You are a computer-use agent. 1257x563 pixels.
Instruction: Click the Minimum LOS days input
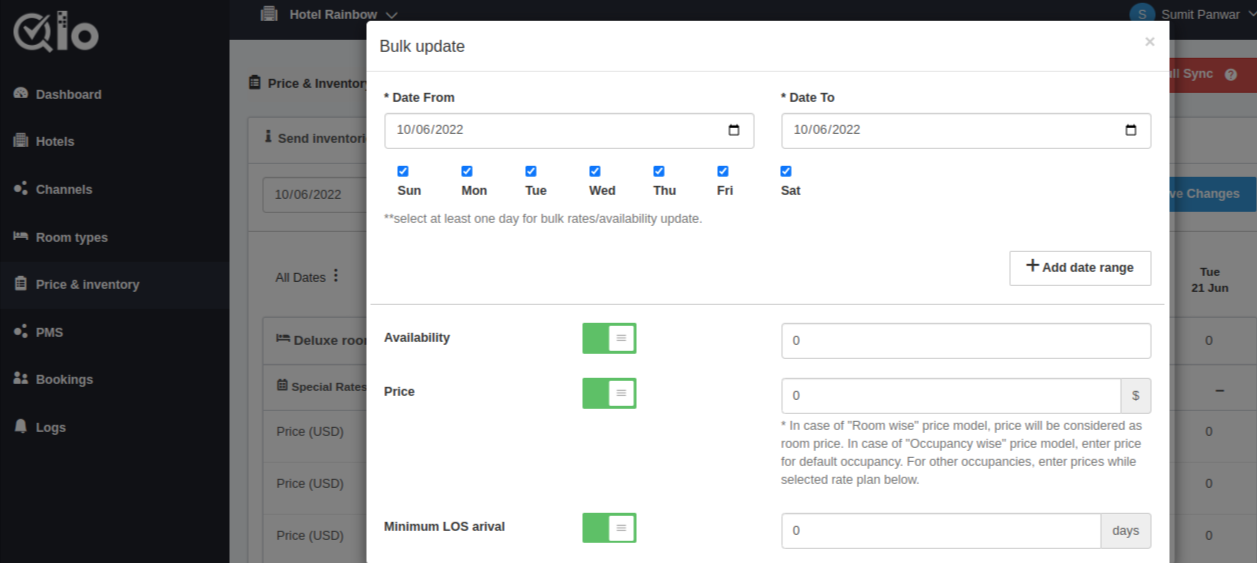pyautogui.click(x=941, y=531)
